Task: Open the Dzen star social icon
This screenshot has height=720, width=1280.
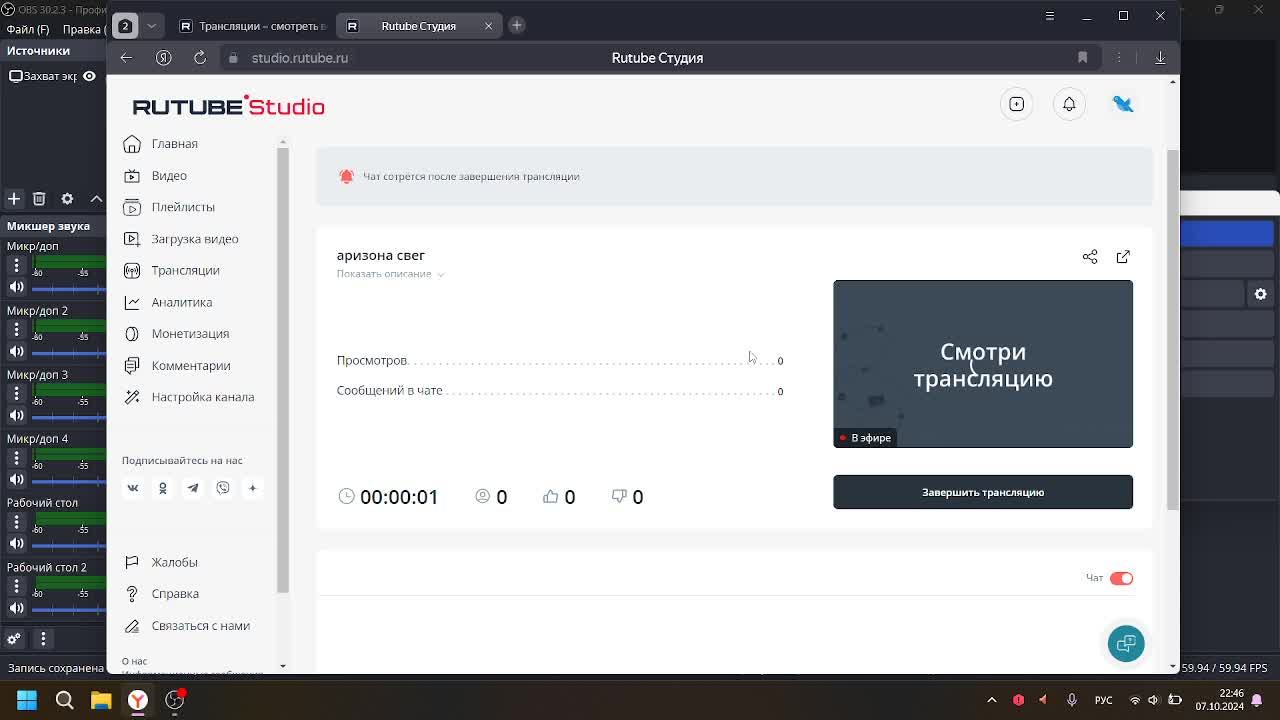Action: coord(253,488)
